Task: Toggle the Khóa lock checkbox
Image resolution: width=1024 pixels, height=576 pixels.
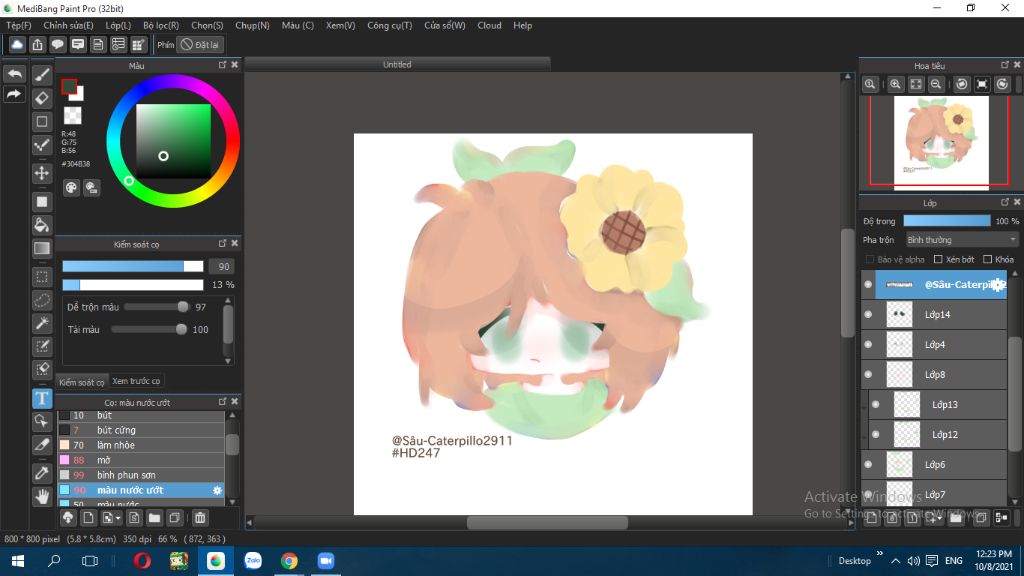Action: pos(987,259)
